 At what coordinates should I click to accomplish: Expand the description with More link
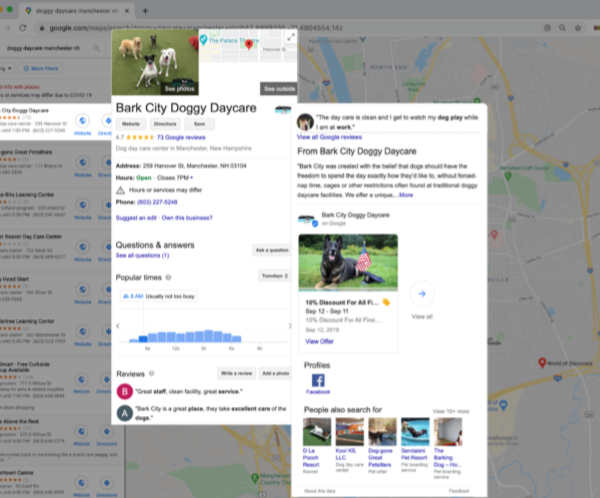(x=405, y=195)
